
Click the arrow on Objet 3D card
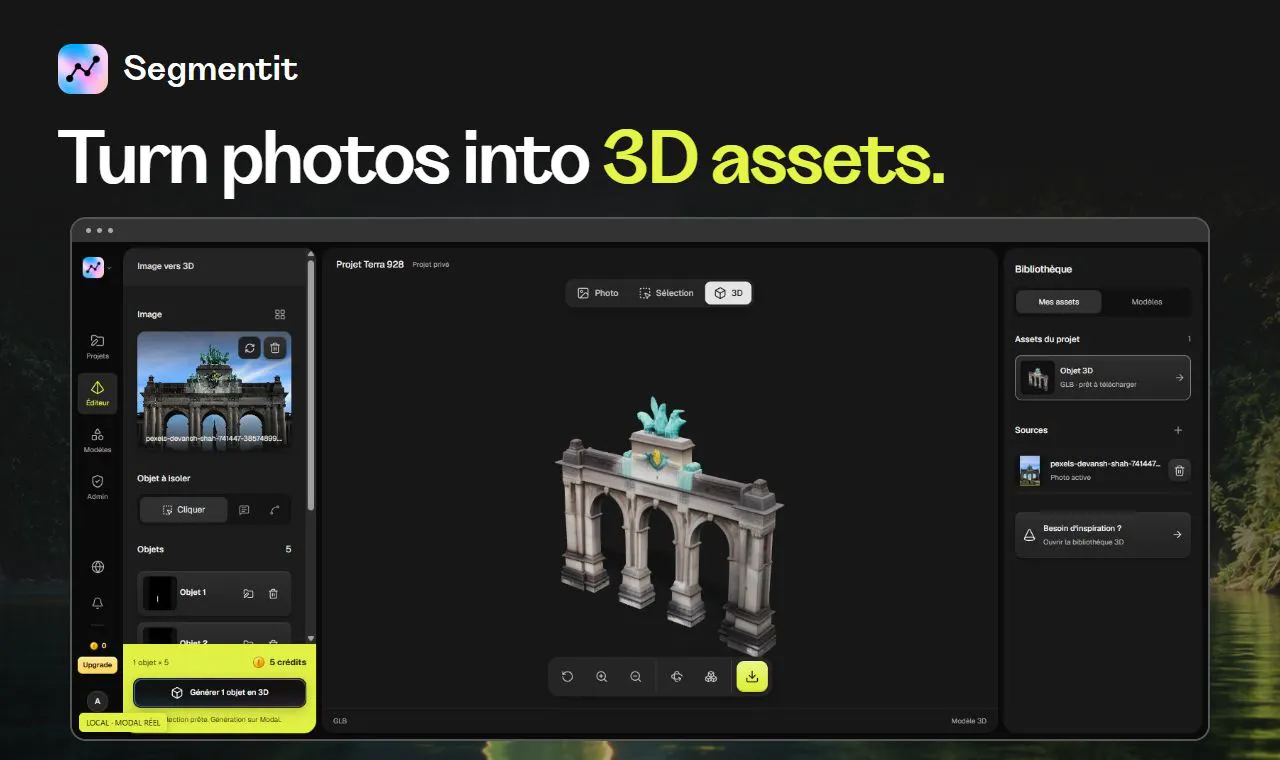click(x=1179, y=378)
